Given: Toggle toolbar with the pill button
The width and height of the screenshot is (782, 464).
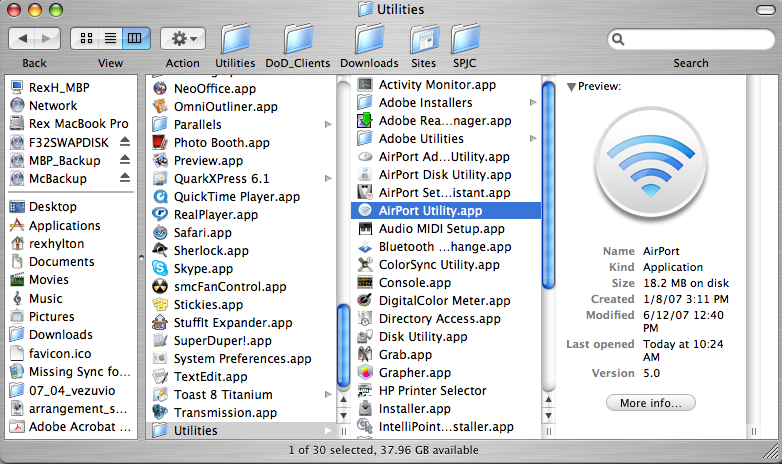Looking at the screenshot, I should [x=766, y=10].
